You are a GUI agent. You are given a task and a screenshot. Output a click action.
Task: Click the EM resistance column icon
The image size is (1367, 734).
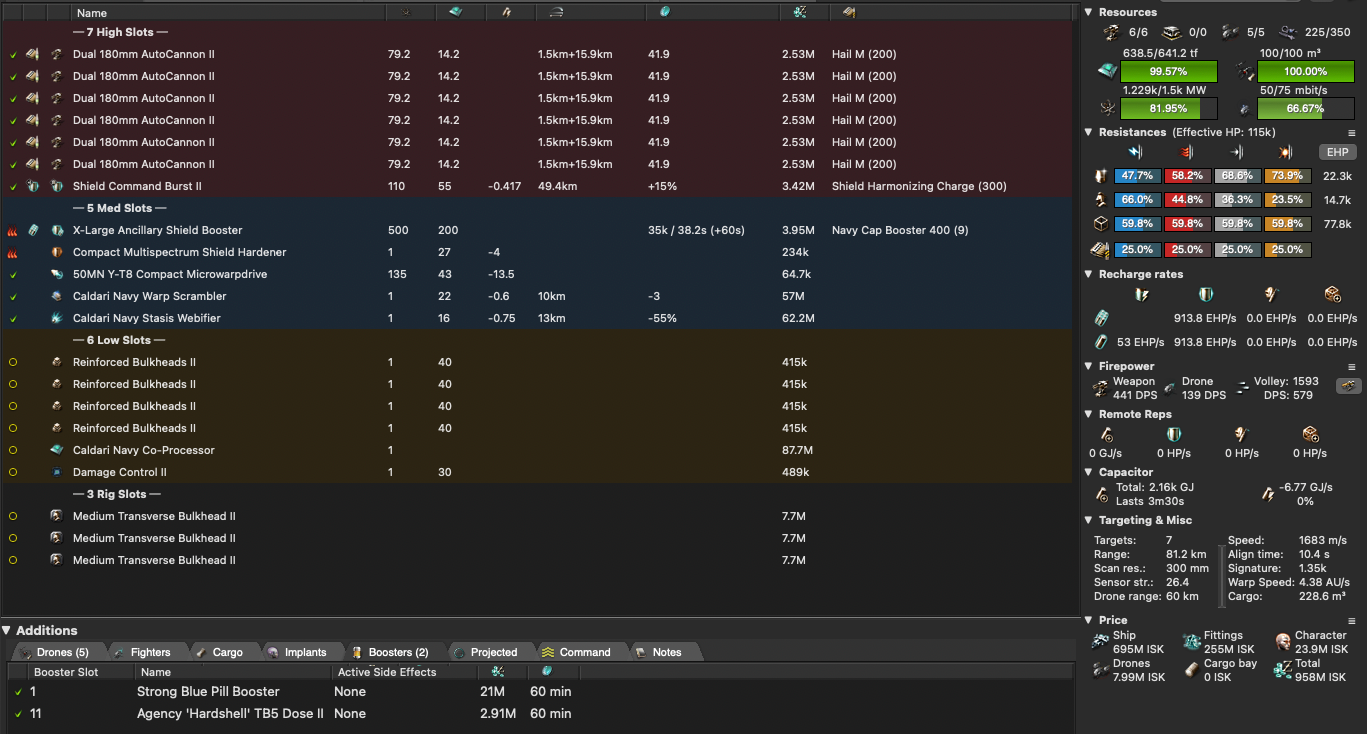(x=1135, y=153)
